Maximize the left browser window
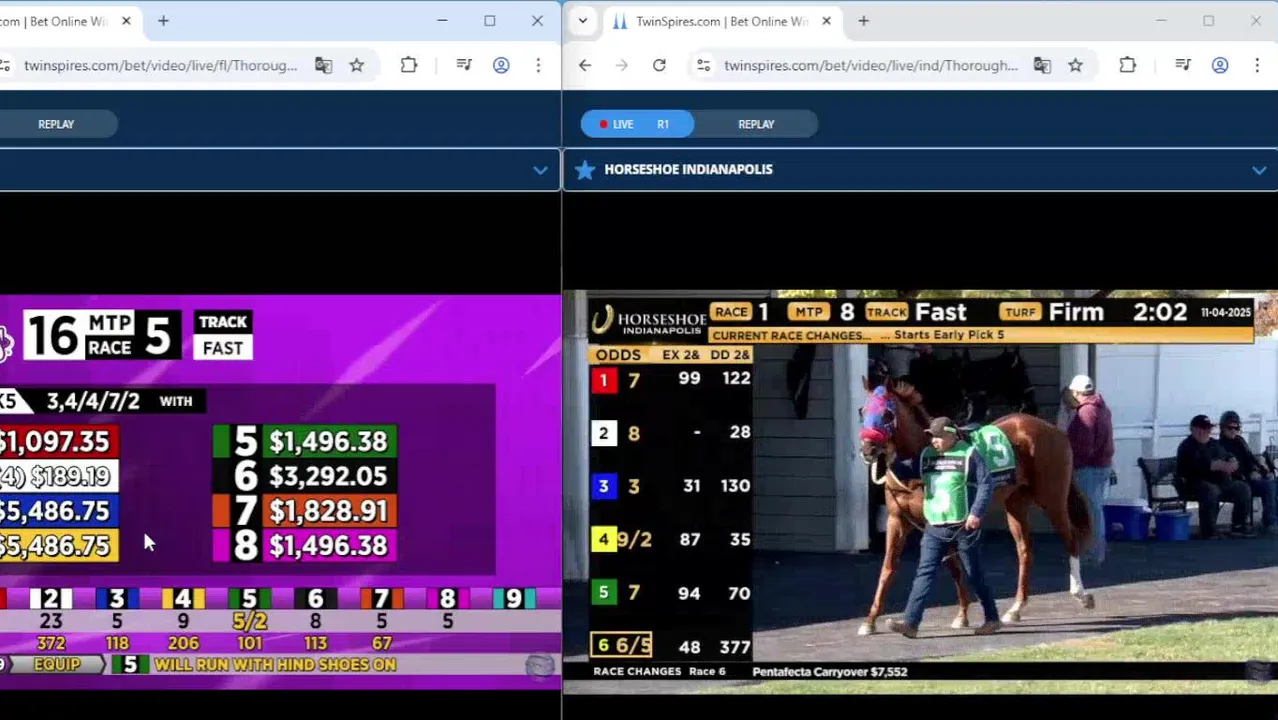1278x720 pixels. point(490,21)
